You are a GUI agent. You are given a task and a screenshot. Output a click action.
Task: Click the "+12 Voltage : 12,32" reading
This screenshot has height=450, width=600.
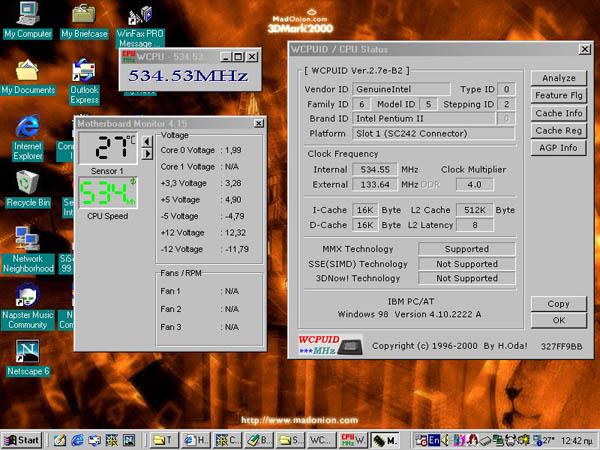[203, 233]
